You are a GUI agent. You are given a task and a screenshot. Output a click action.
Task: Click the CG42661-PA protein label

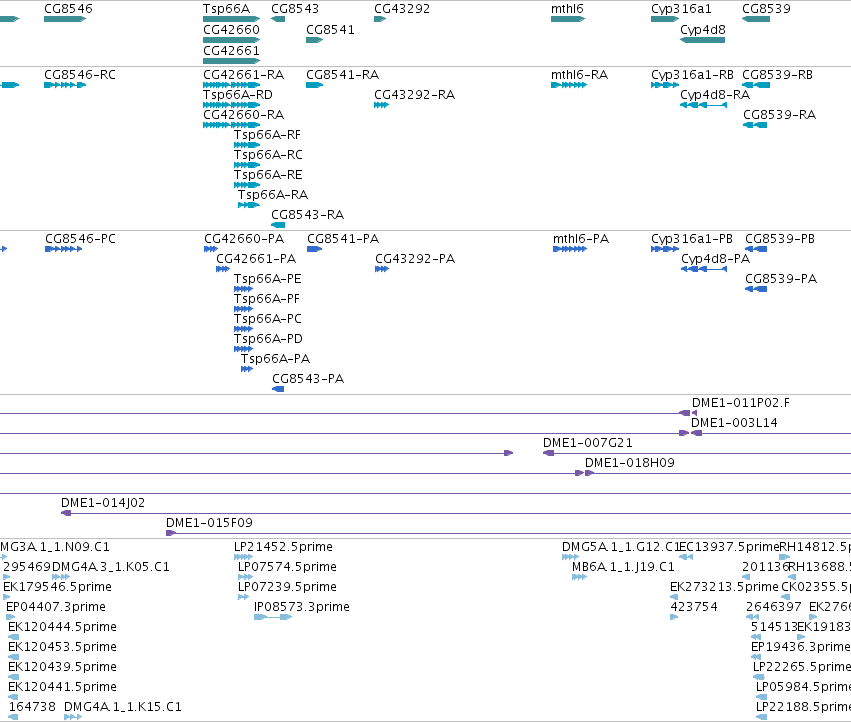(256, 259)
